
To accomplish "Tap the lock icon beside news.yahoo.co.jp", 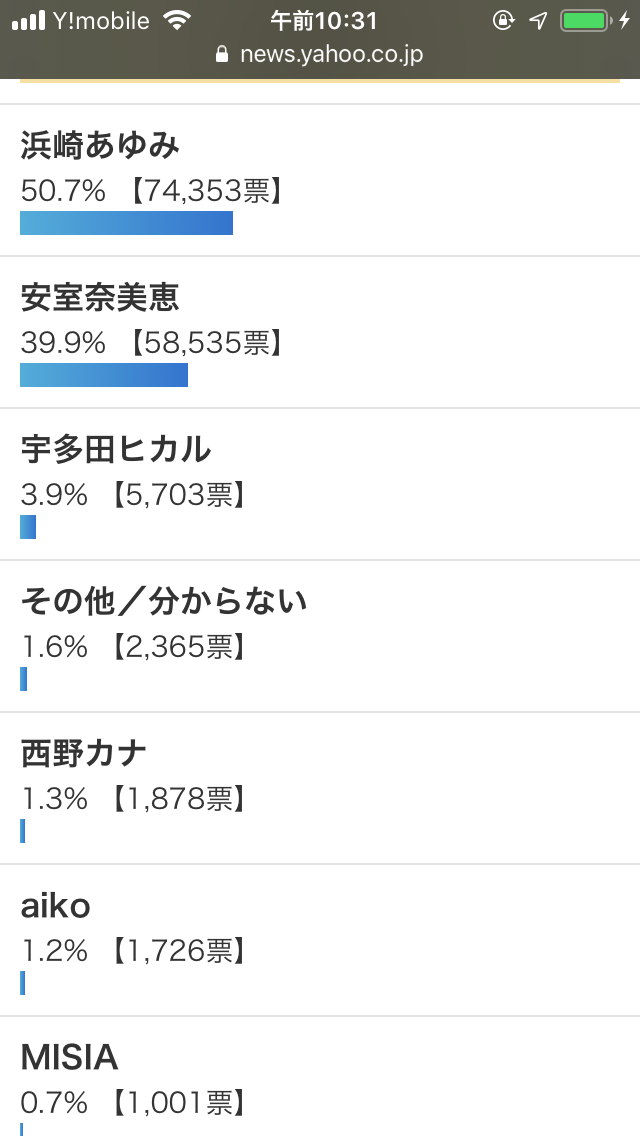I will coord(222,54).
